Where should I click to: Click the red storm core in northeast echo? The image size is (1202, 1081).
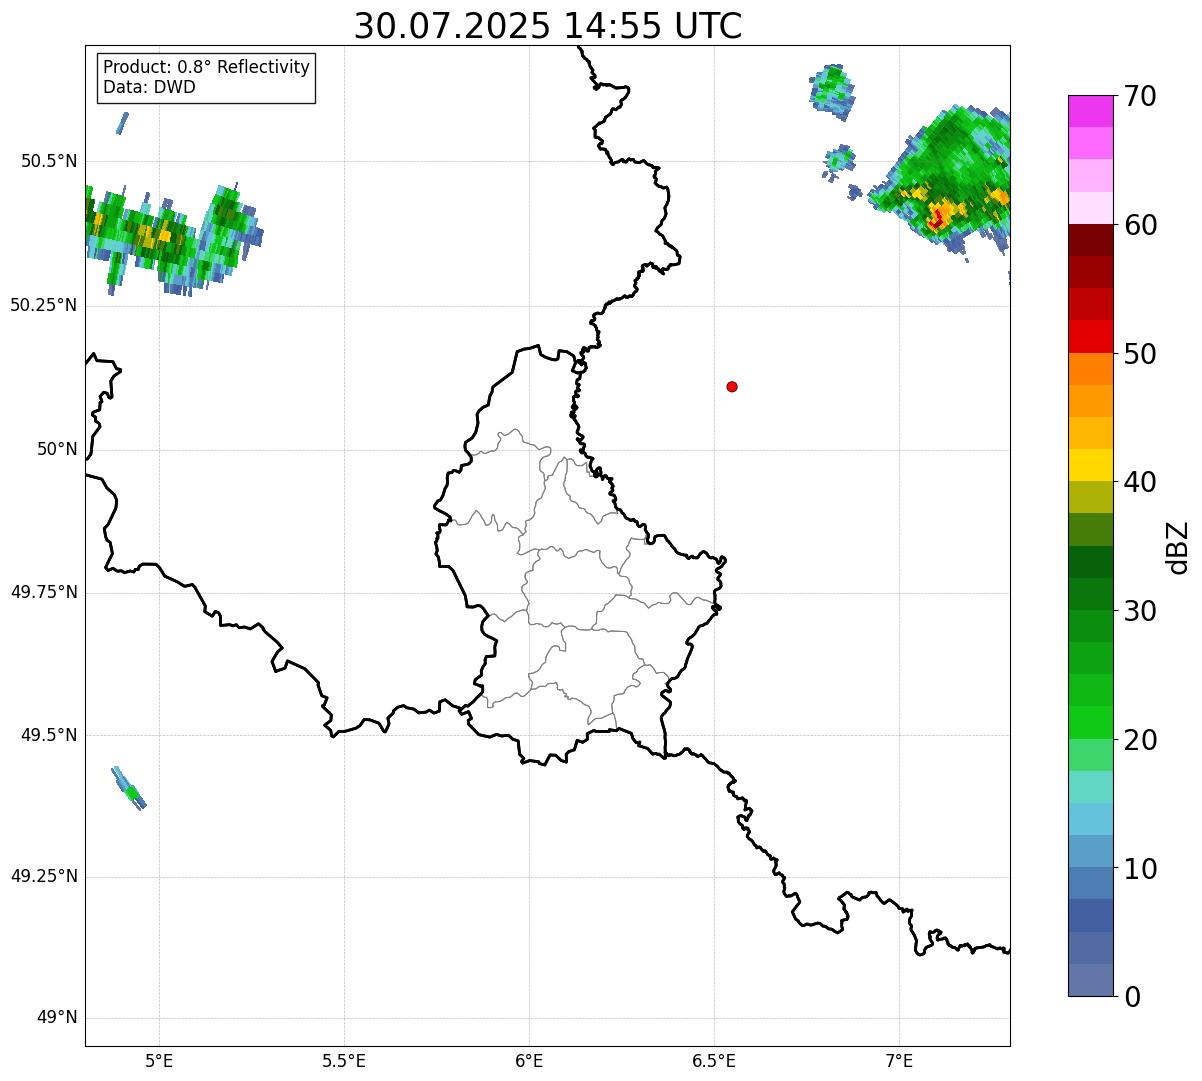tap(937, 219)
